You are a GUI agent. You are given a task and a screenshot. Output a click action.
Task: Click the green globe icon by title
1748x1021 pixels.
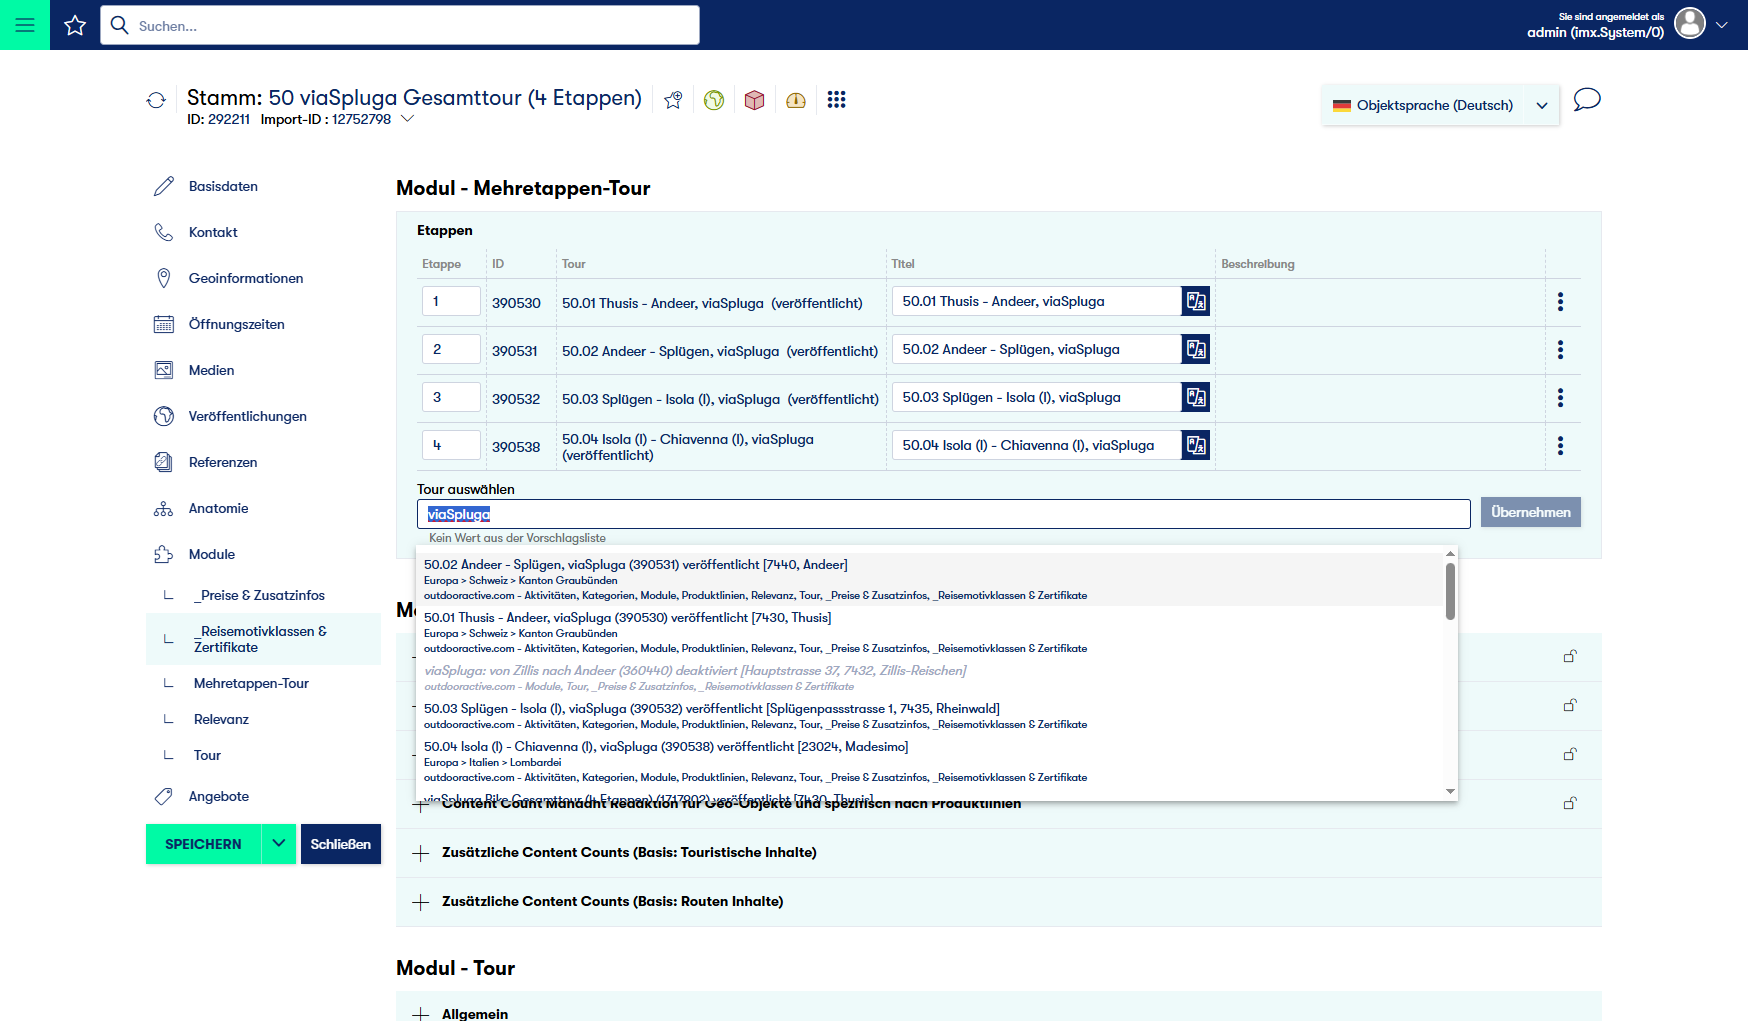point(714,100)
